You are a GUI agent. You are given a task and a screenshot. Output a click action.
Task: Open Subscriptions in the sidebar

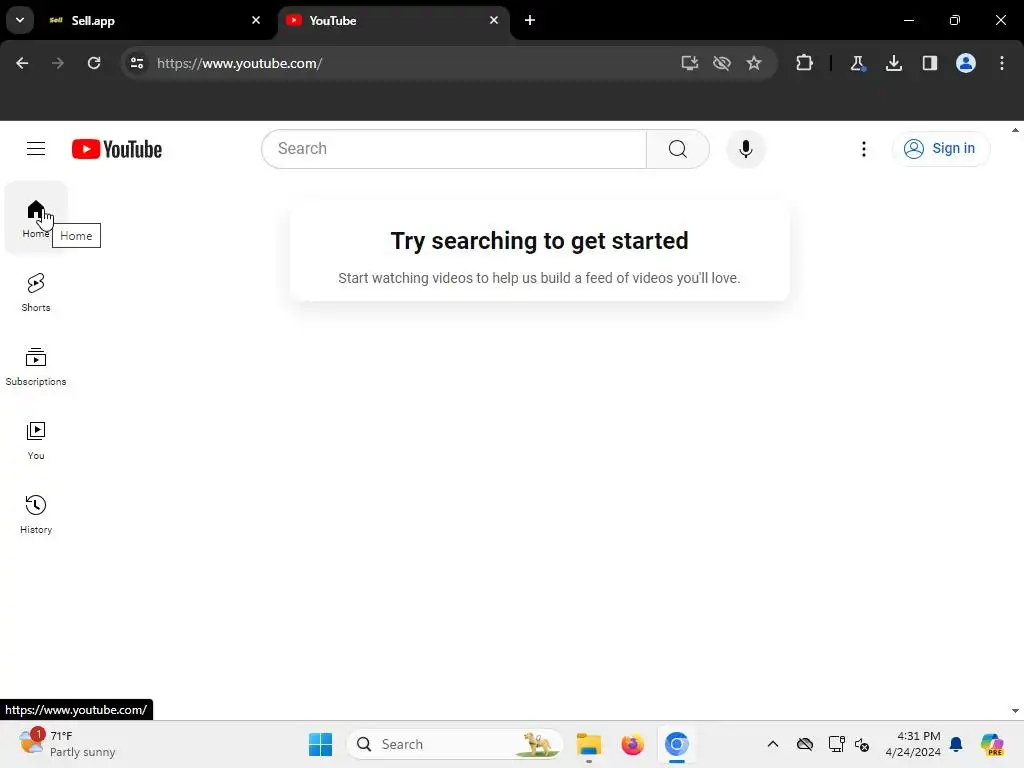[x=36, y=366]
